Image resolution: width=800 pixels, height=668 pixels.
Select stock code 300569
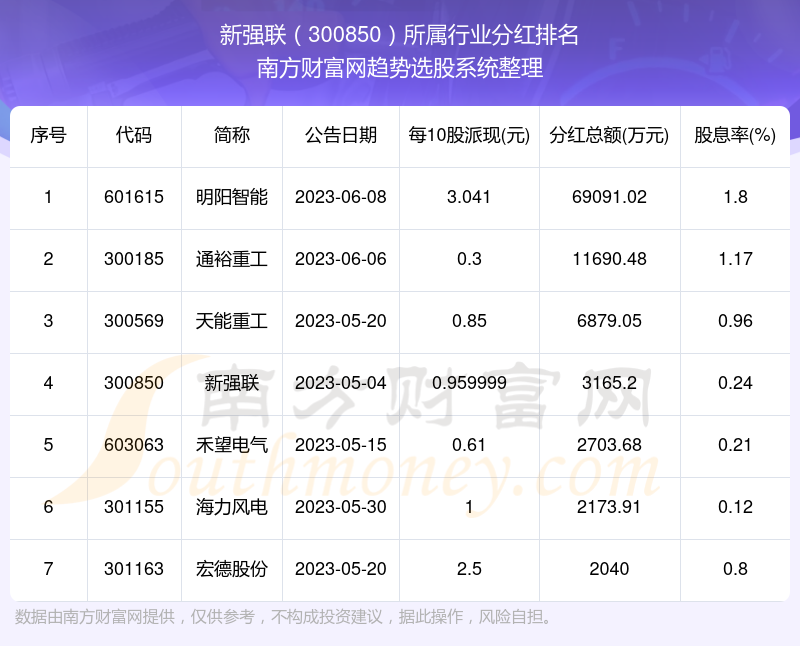coord(134,321)
